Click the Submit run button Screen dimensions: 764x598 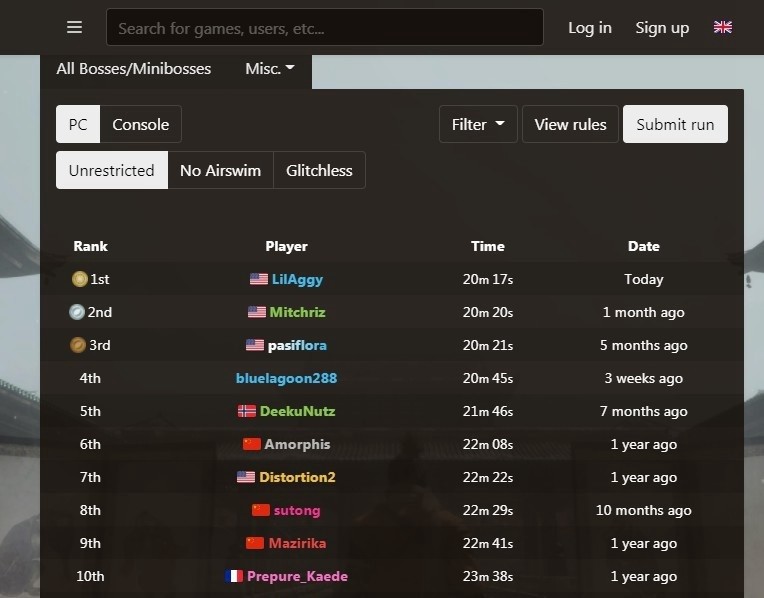click(675, 124)
